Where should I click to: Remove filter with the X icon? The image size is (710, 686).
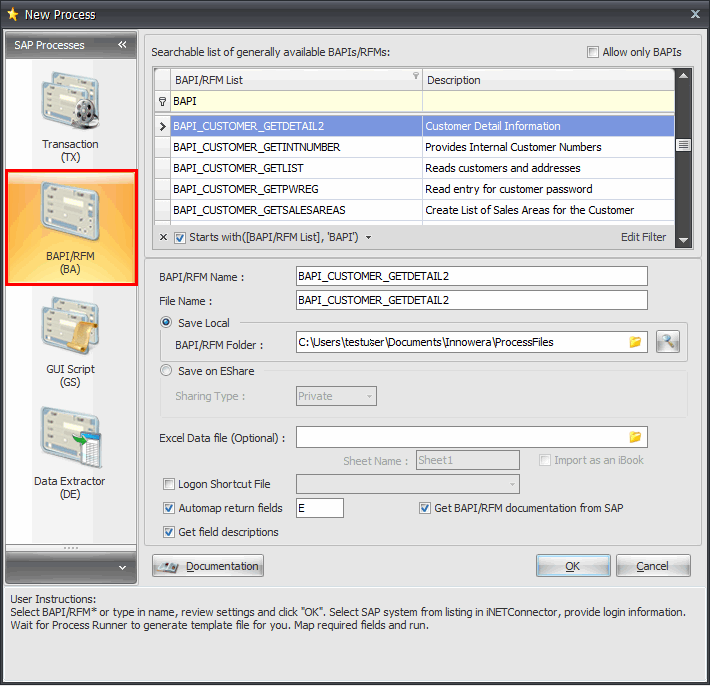pos(164,237)
